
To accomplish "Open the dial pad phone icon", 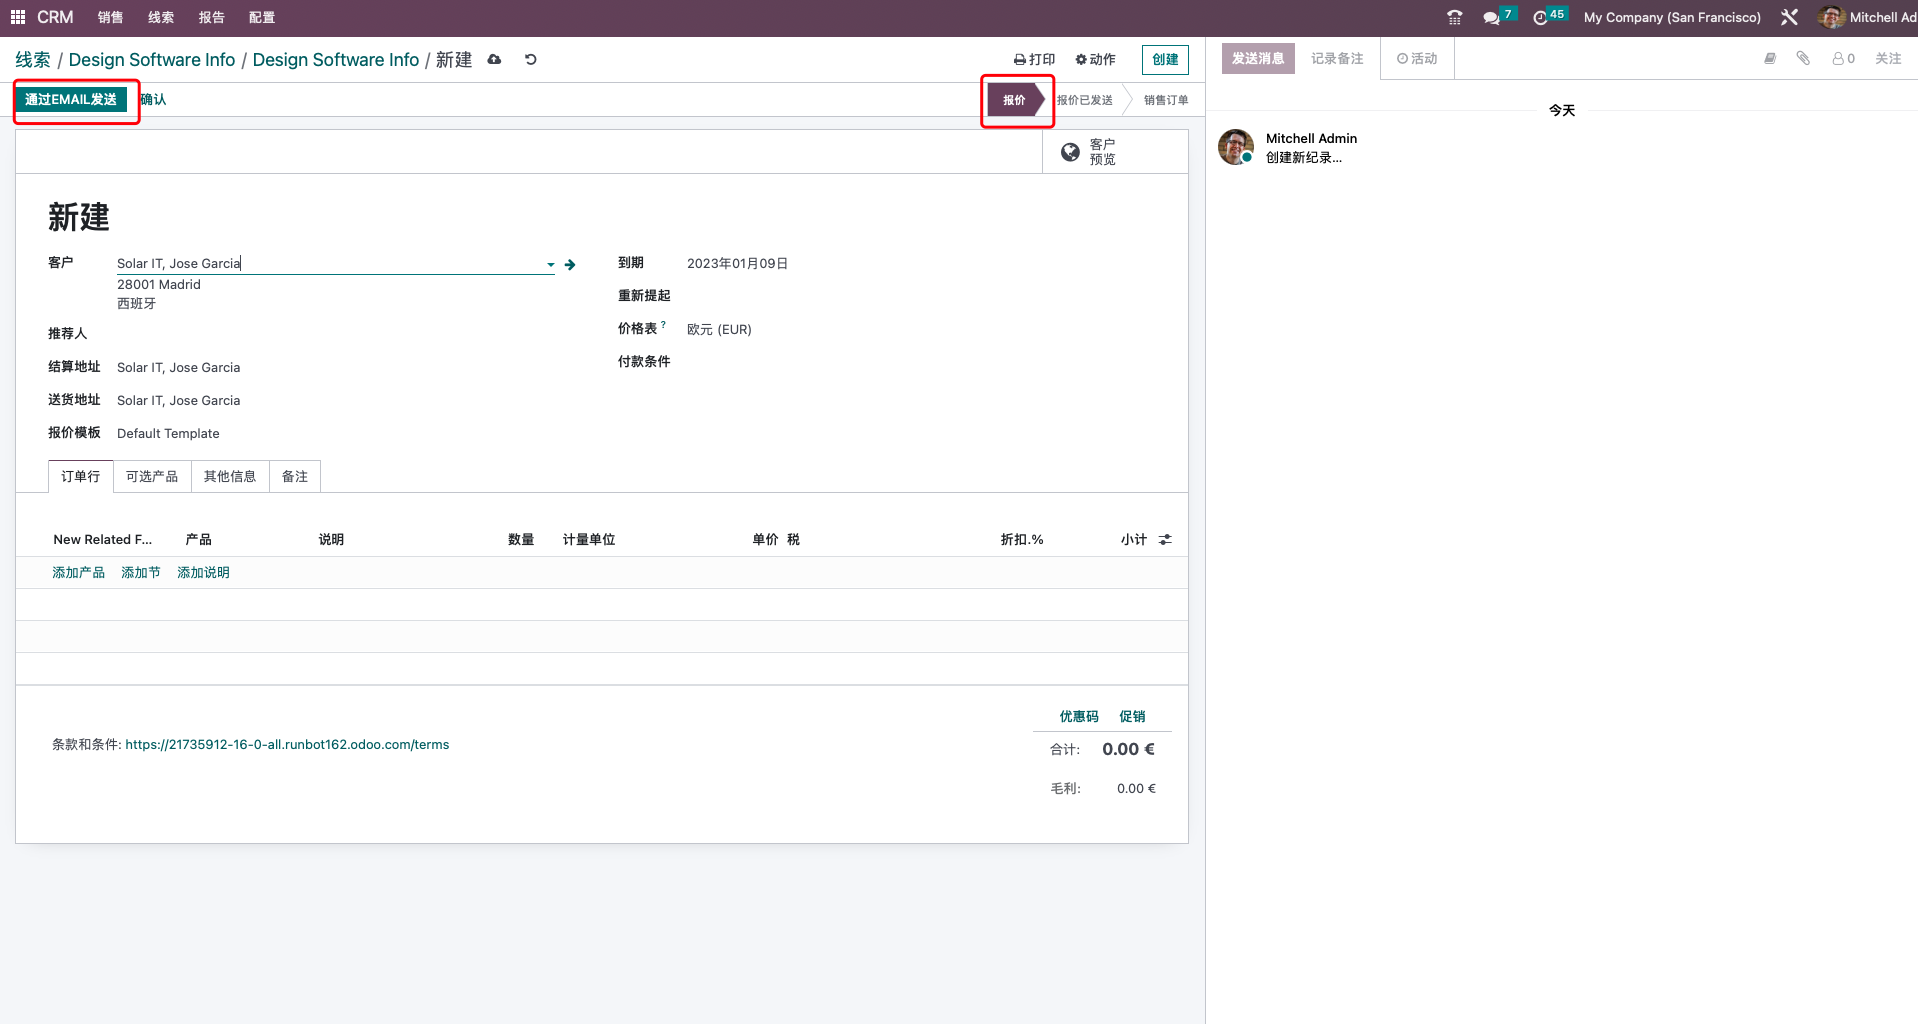I will [x=1453, y=17].
